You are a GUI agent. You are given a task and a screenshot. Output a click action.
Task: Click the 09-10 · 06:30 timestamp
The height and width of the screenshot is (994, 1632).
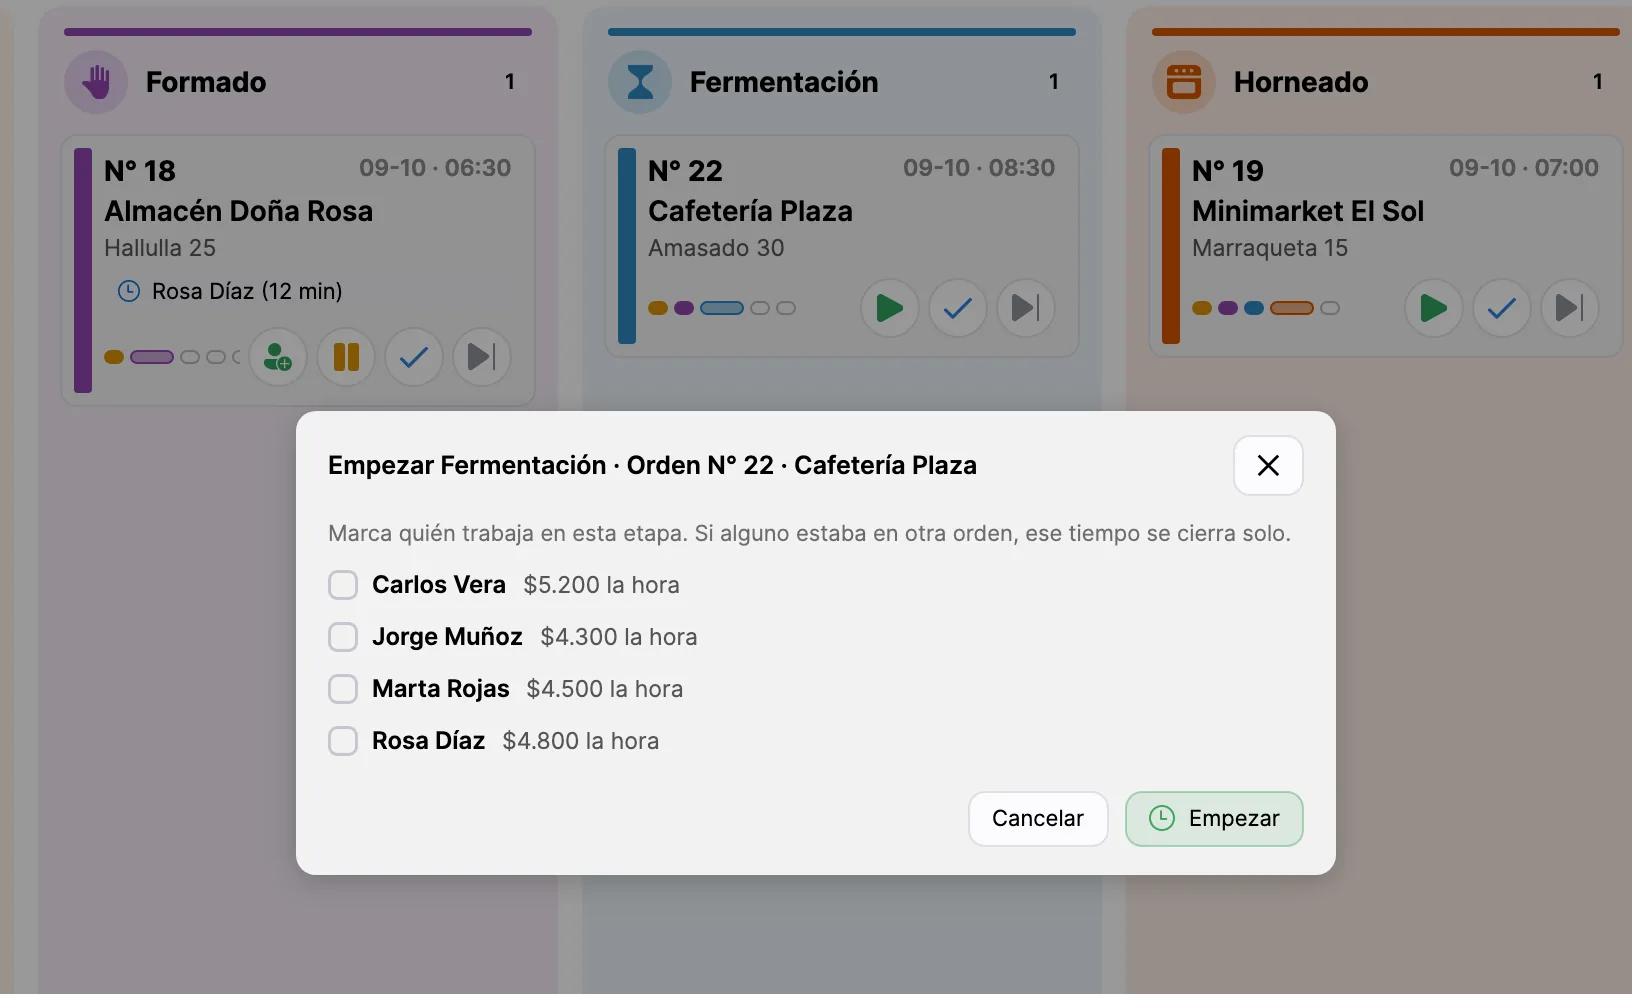[435, 168]
